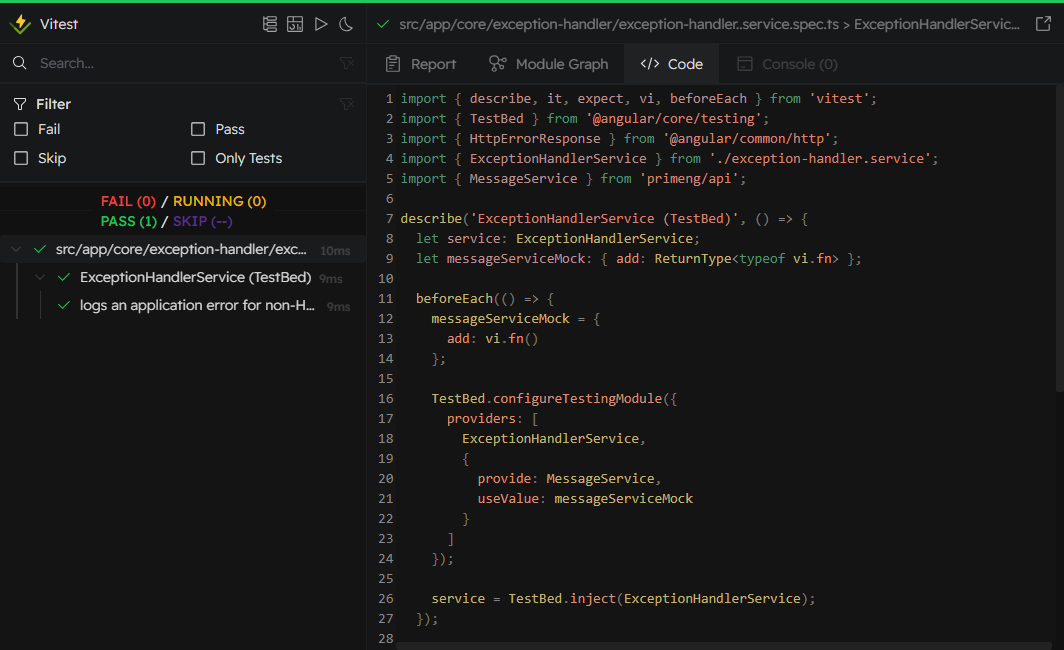1064x650 pixels.
Task: Click the vertical scrollbar in code view
Action: [1059, 237]
